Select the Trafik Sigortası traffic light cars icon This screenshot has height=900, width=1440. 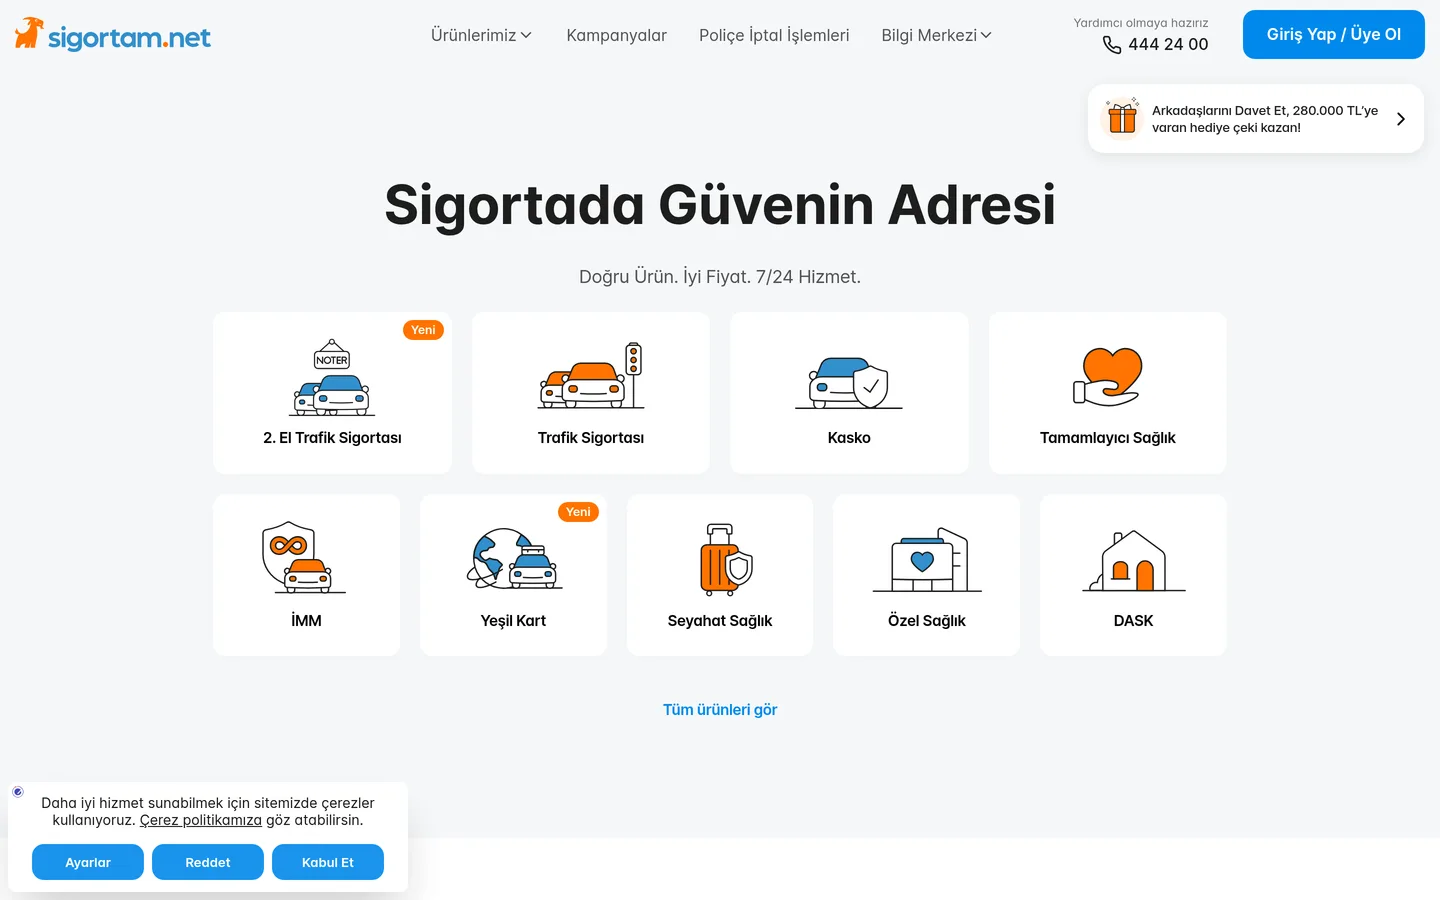(591, 375)
